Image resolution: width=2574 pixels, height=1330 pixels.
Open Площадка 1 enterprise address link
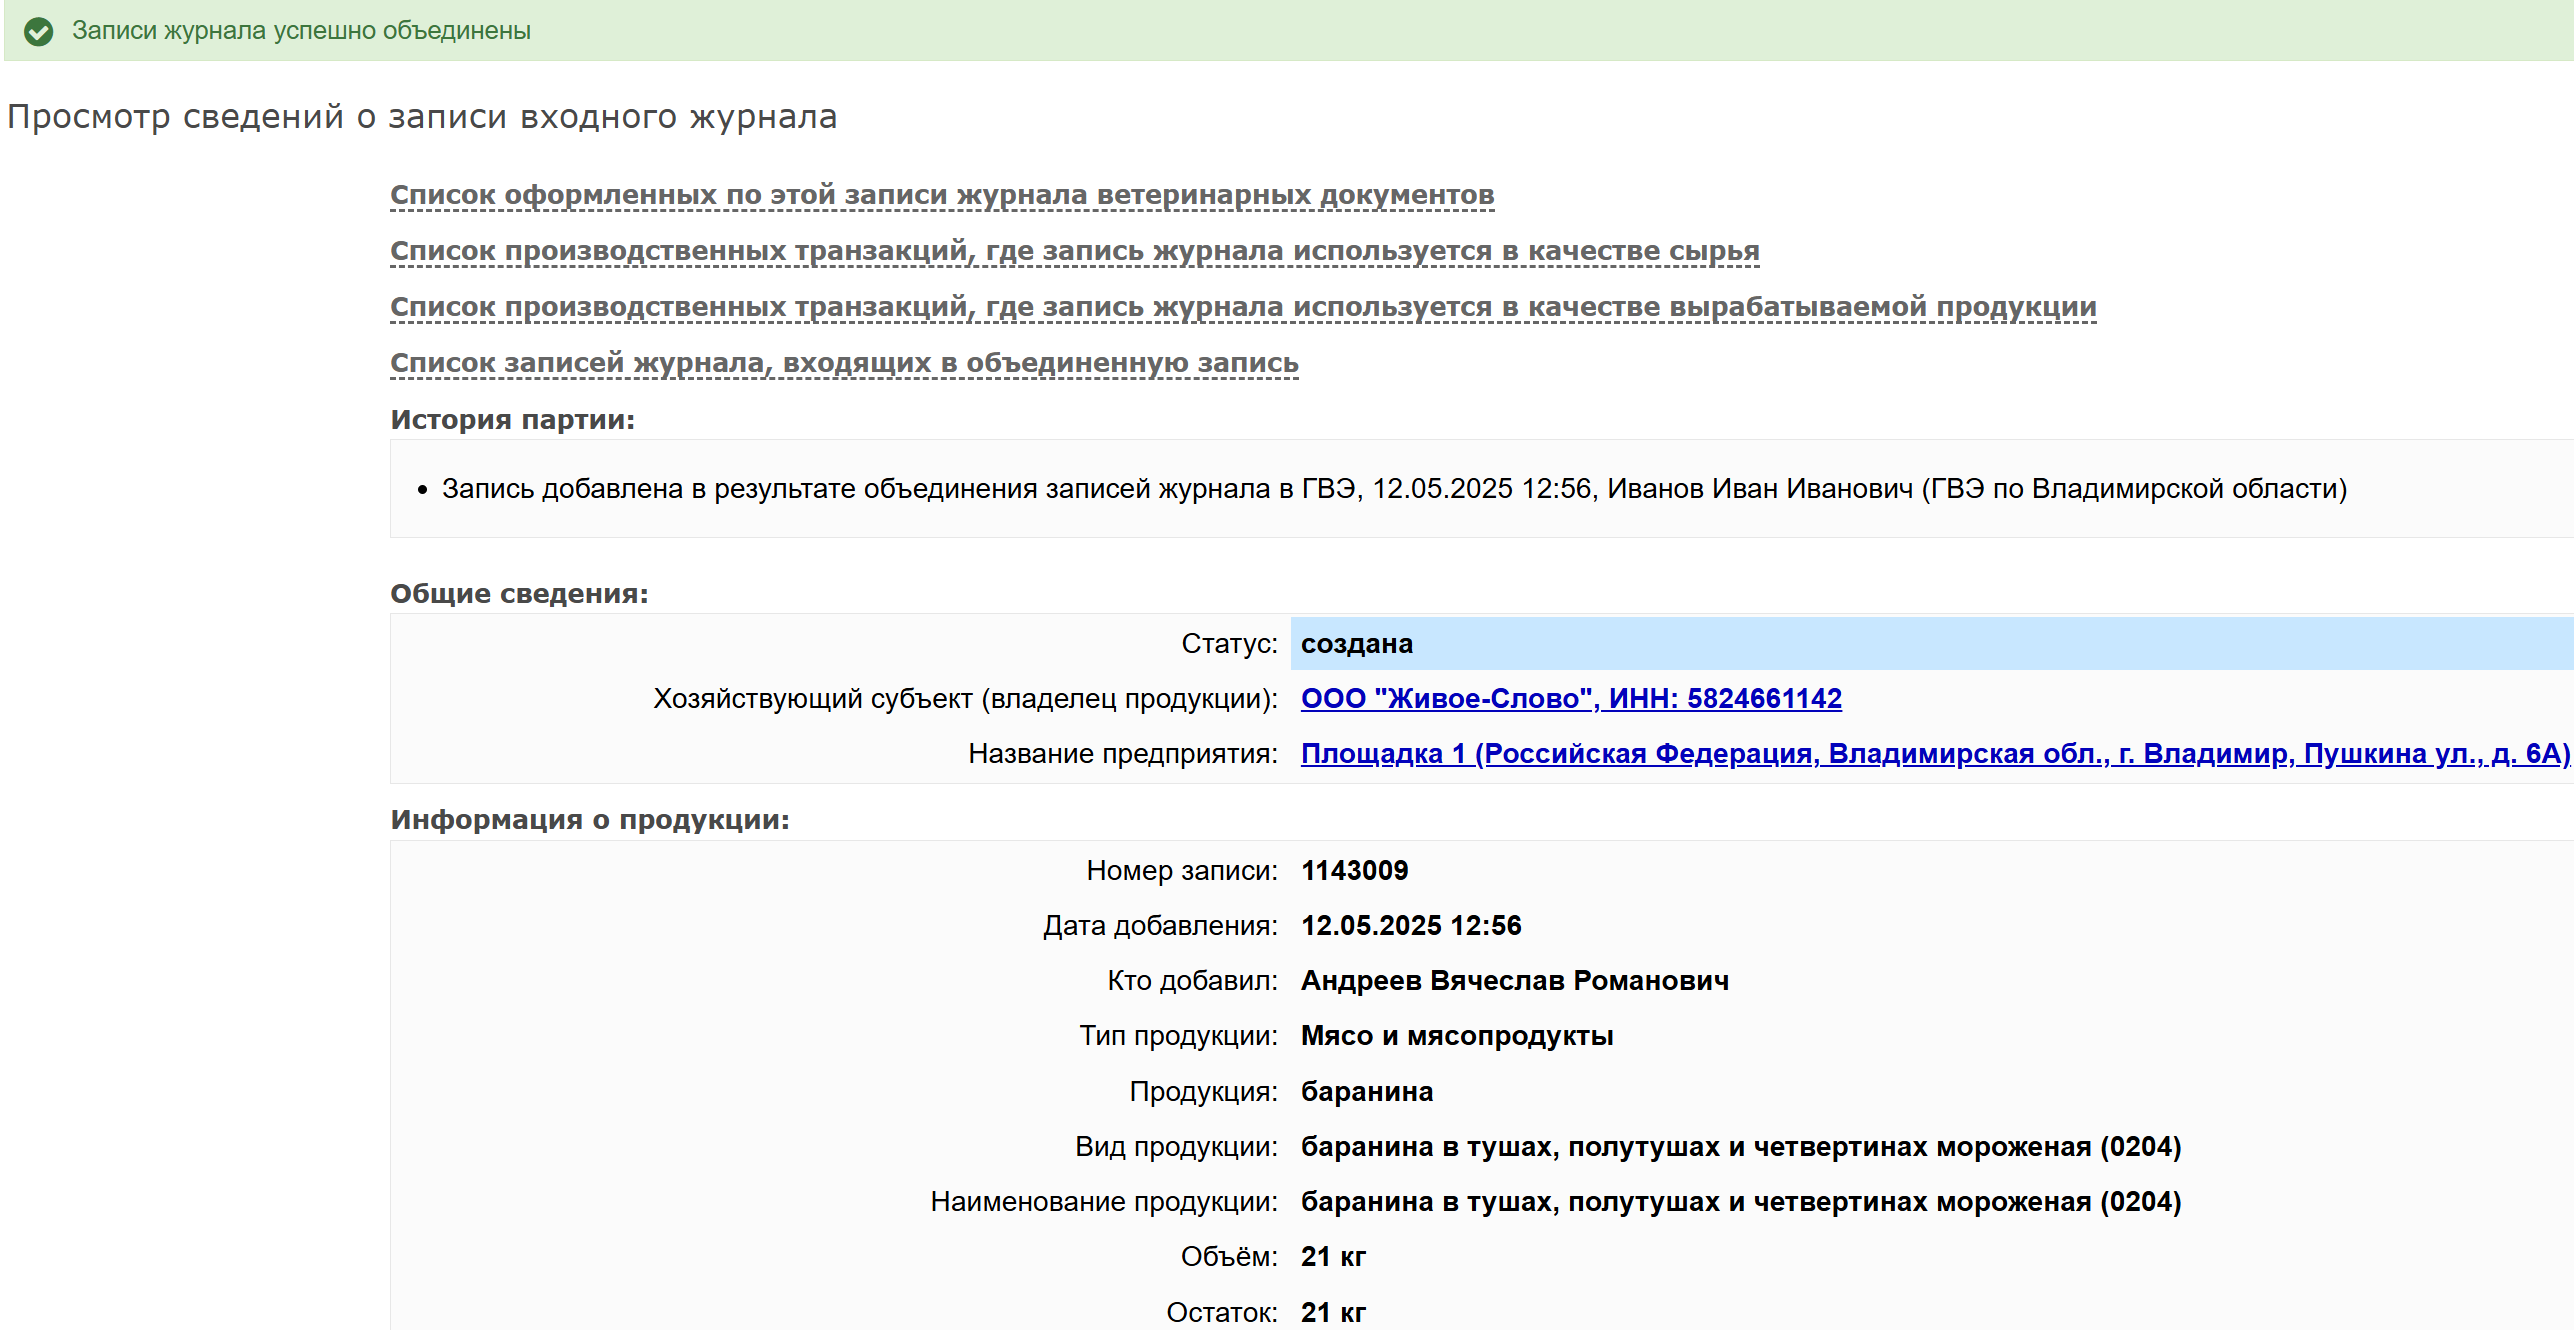point(1934,754)
